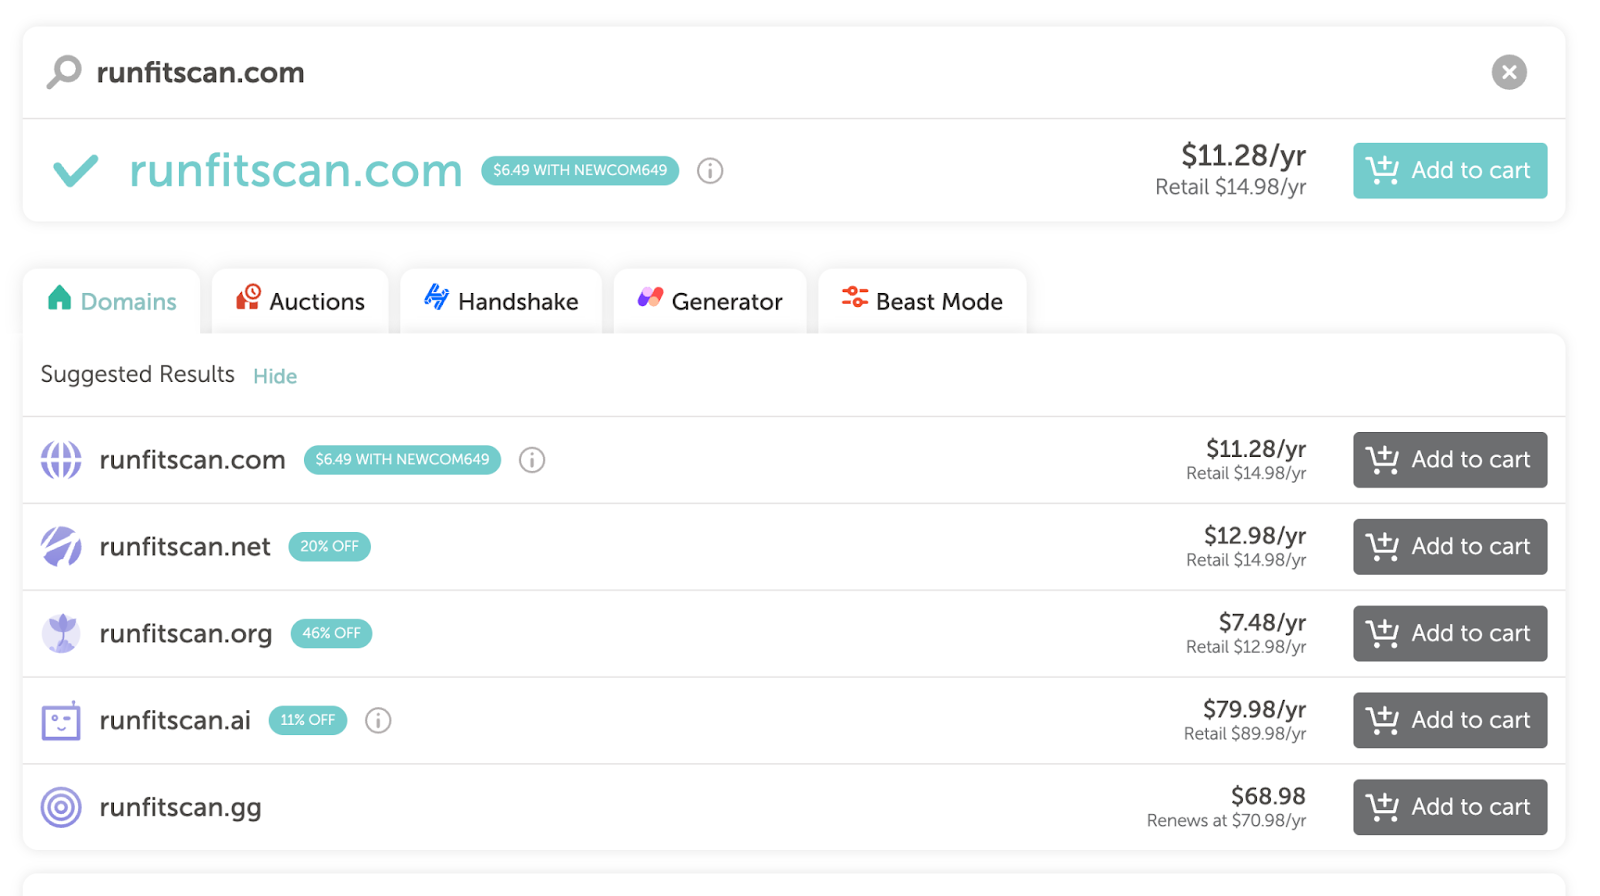Screen dimensions: 1600x896
Task: Switch to the Handshake tab
Action: pyautogui.click(x=501, y=301)
